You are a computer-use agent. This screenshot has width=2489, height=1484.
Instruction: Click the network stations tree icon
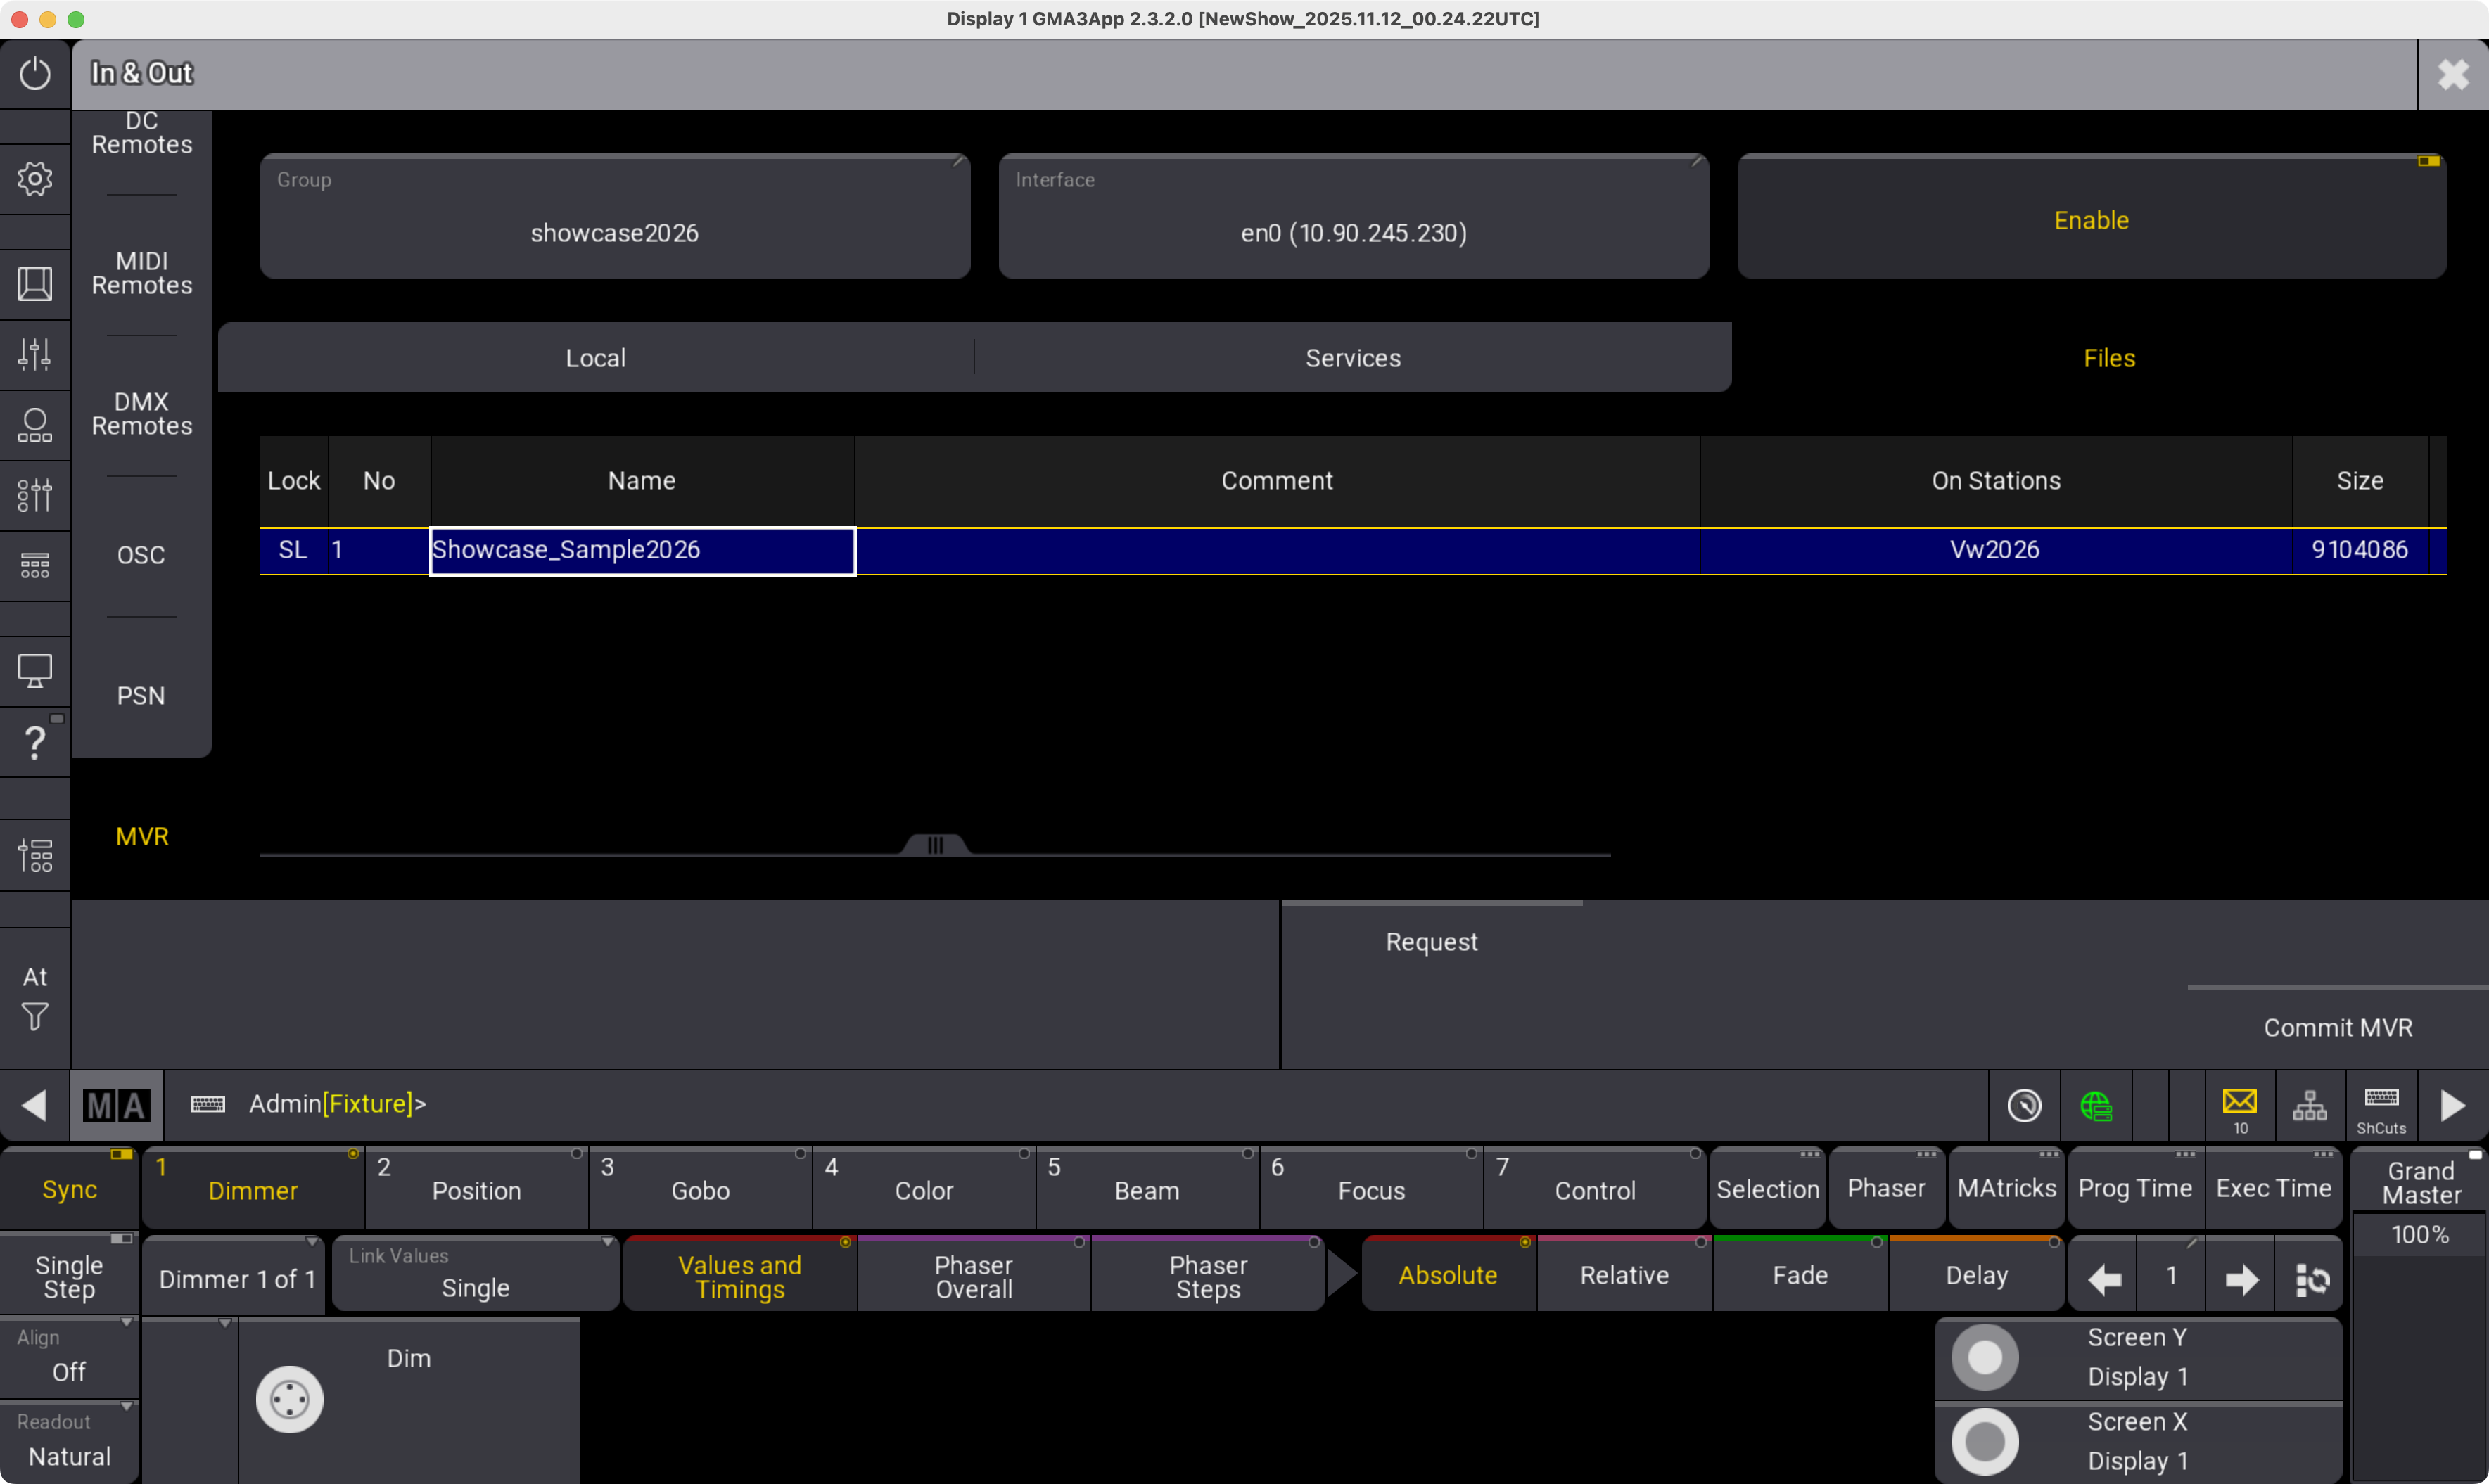[2309, 1106]
